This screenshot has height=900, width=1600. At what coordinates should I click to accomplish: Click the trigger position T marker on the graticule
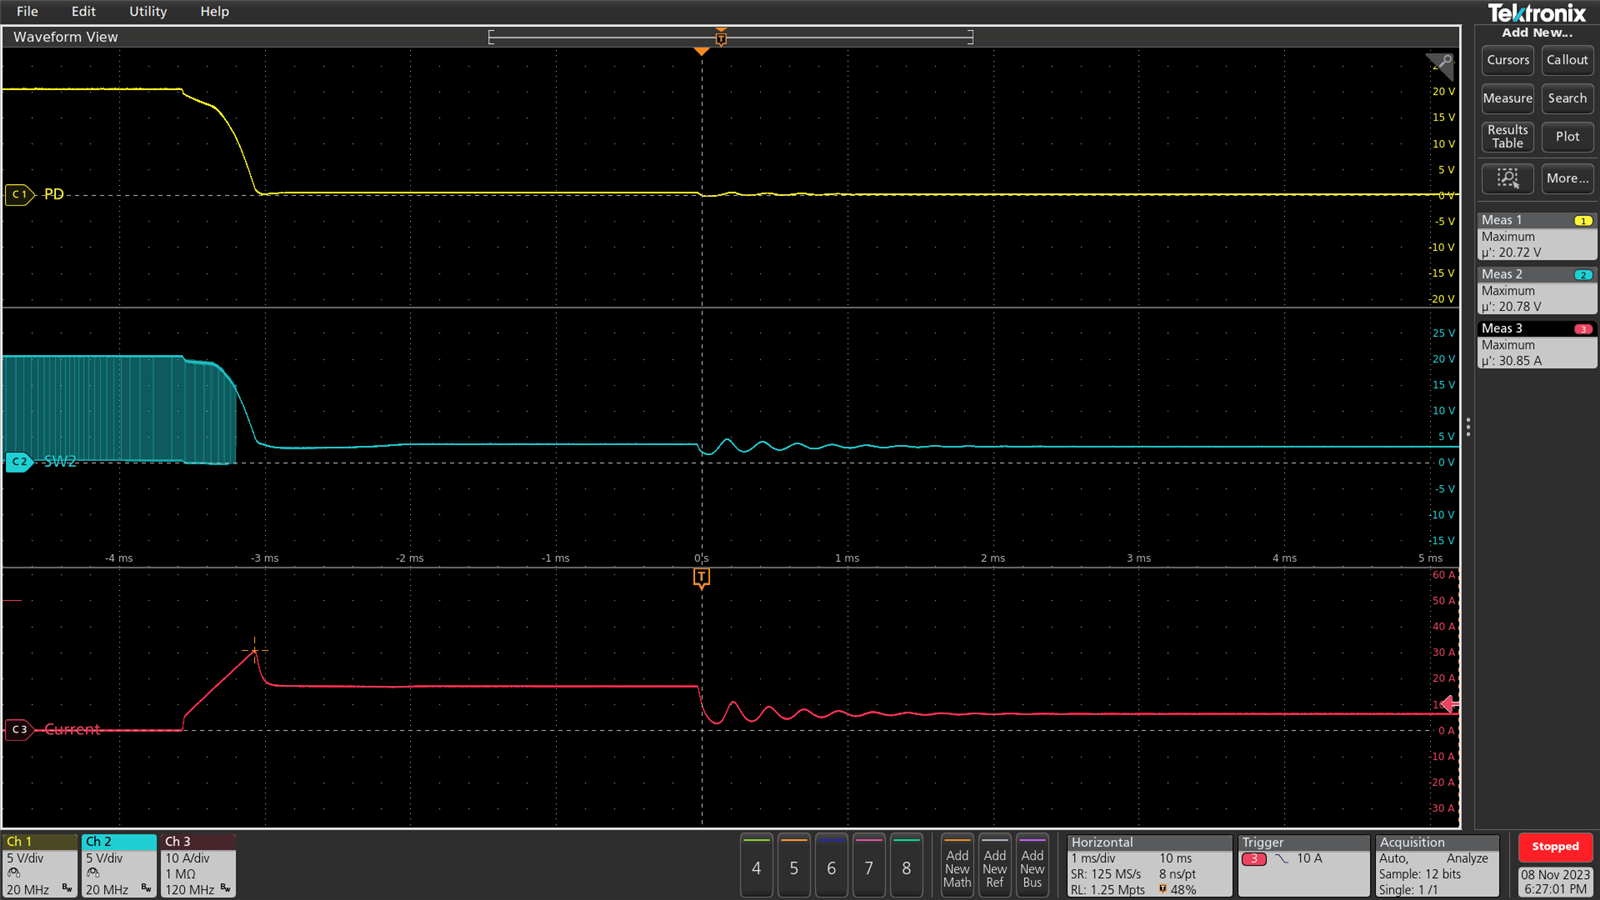tap(701, 578)
